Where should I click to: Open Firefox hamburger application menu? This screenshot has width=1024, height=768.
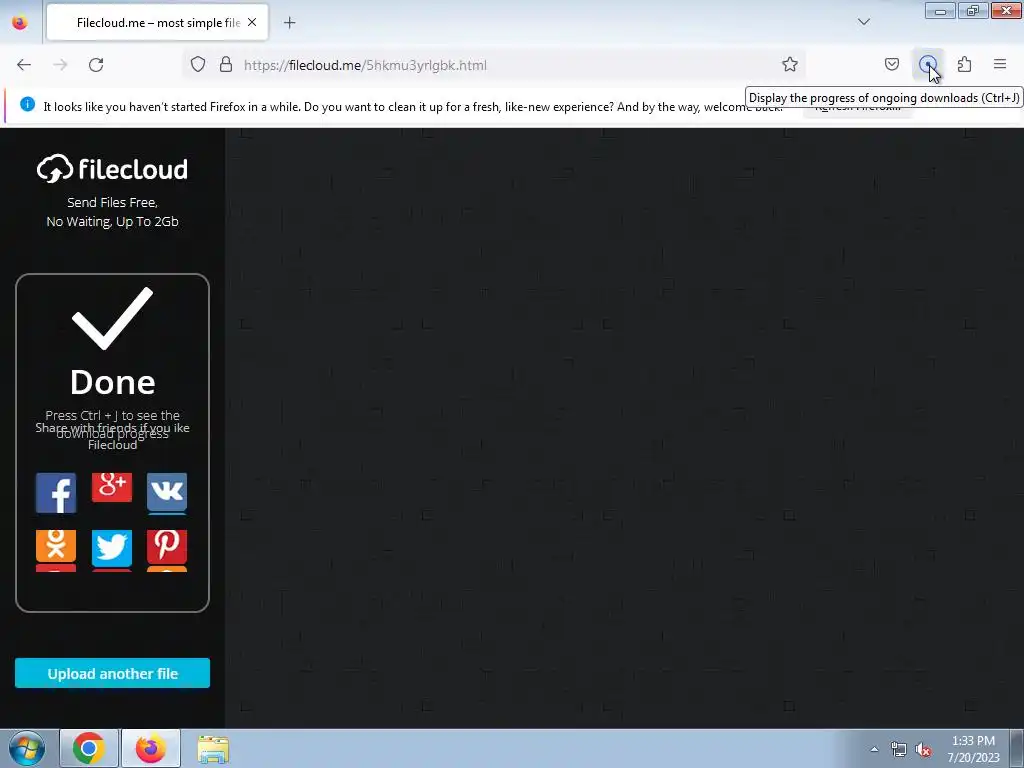1000,65
